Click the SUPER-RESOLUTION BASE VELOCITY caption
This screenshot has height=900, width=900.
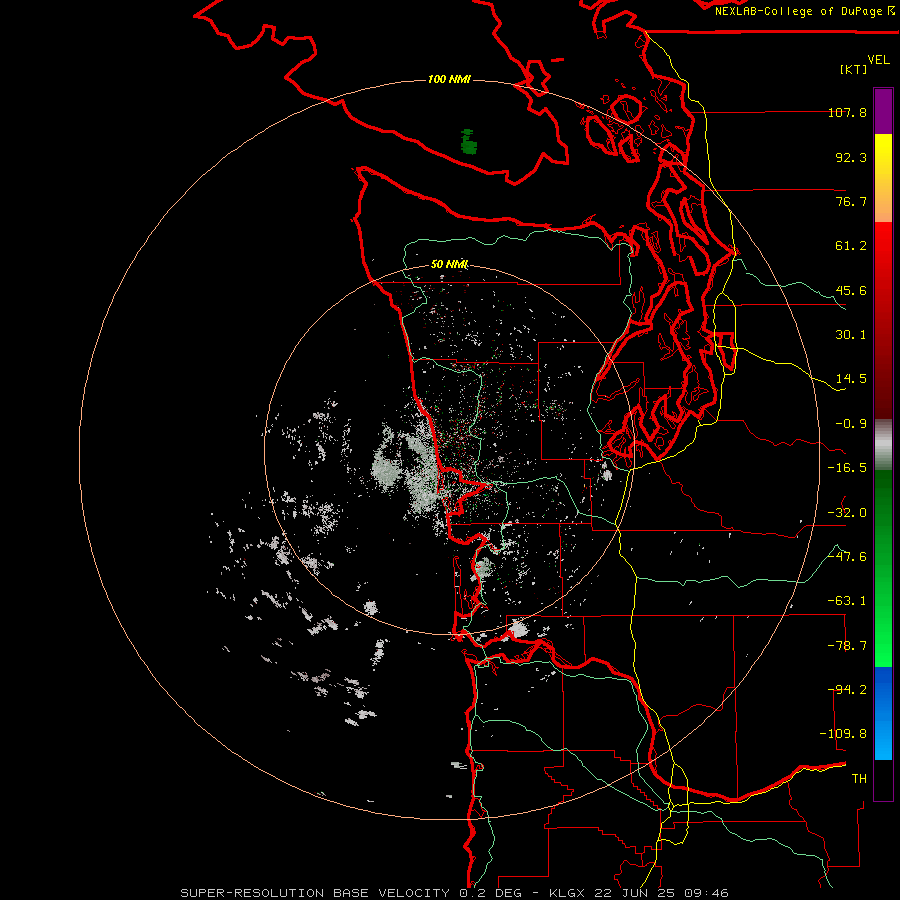(x=315, y=893)
